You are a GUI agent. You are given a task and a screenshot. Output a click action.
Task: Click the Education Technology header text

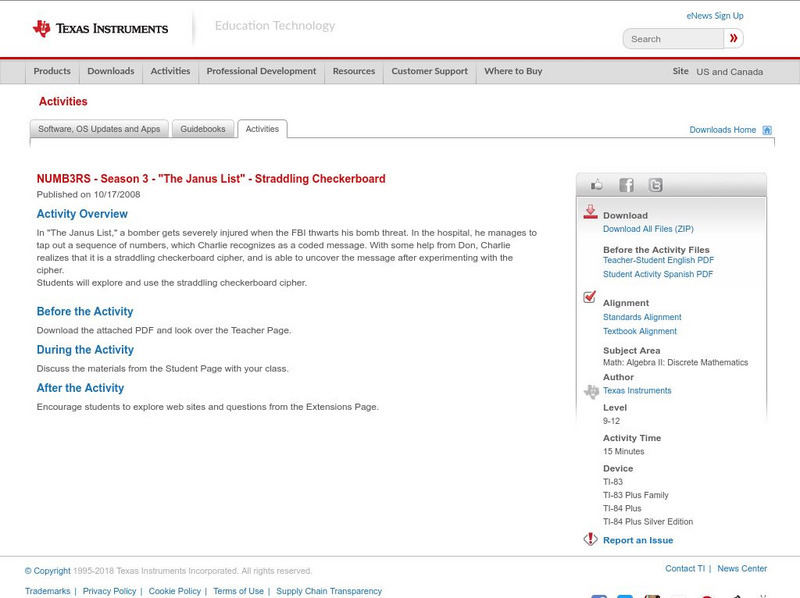[274, 26]
